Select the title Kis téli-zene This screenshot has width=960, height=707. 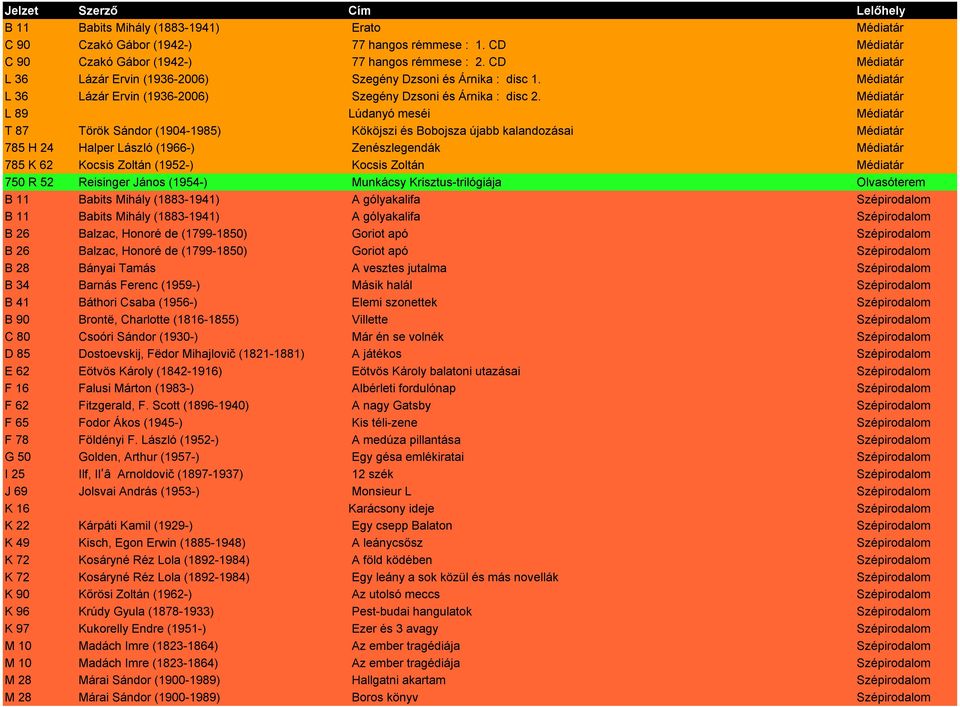coord(384,422)
